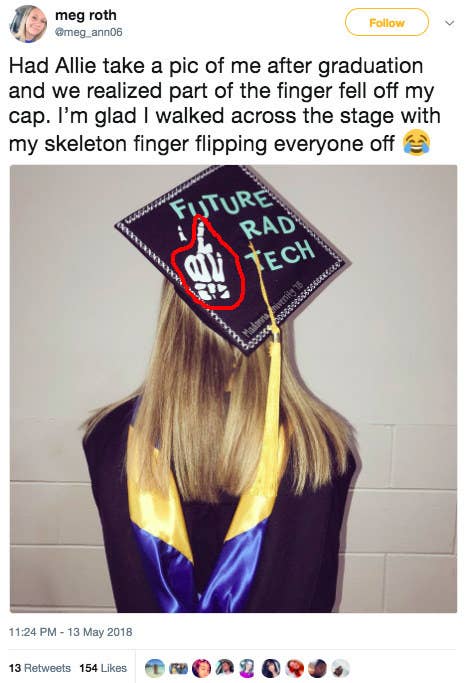Open the first liker avatar with beach scene
The height and width of the screenshot is (683, 470).
click(155, 668)
